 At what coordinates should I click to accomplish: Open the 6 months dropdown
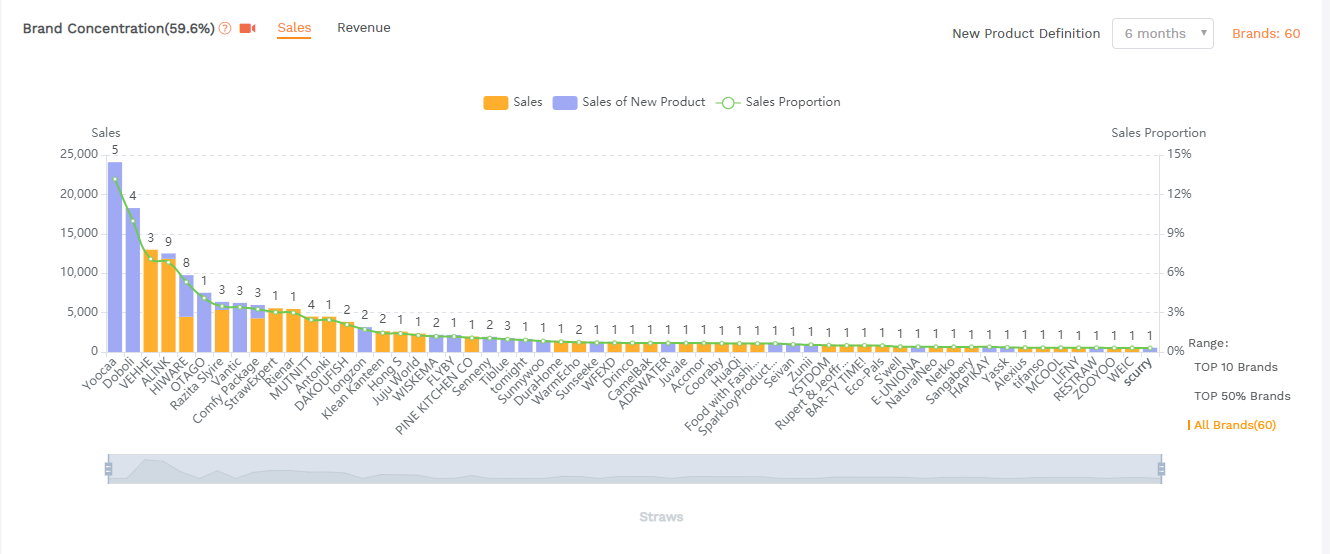point(1162,33)
